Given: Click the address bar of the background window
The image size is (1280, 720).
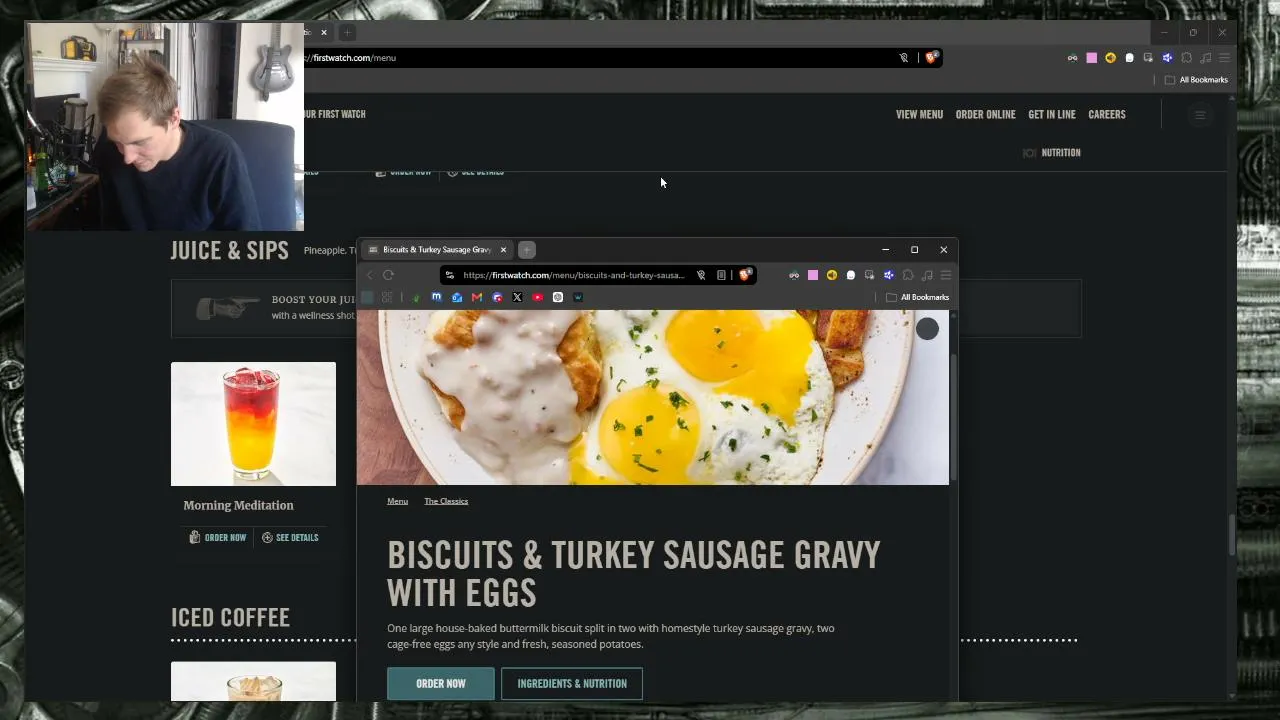Looking at the screenshot, I should point(620,58).
